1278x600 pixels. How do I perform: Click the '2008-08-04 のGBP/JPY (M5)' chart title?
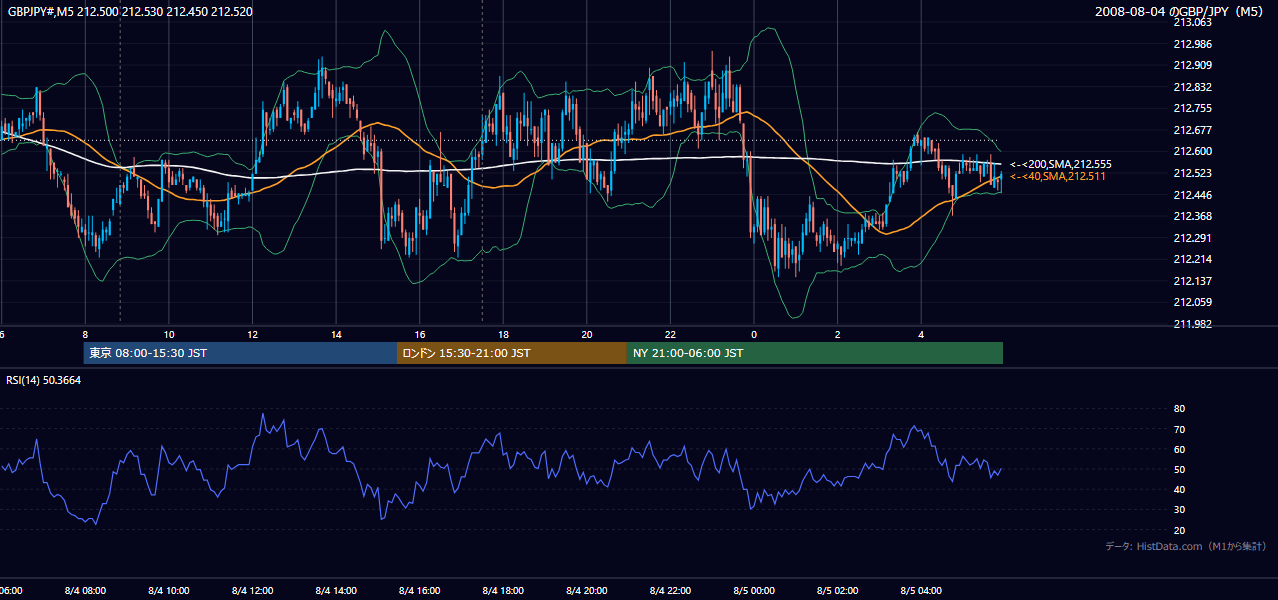(1180, 11)
